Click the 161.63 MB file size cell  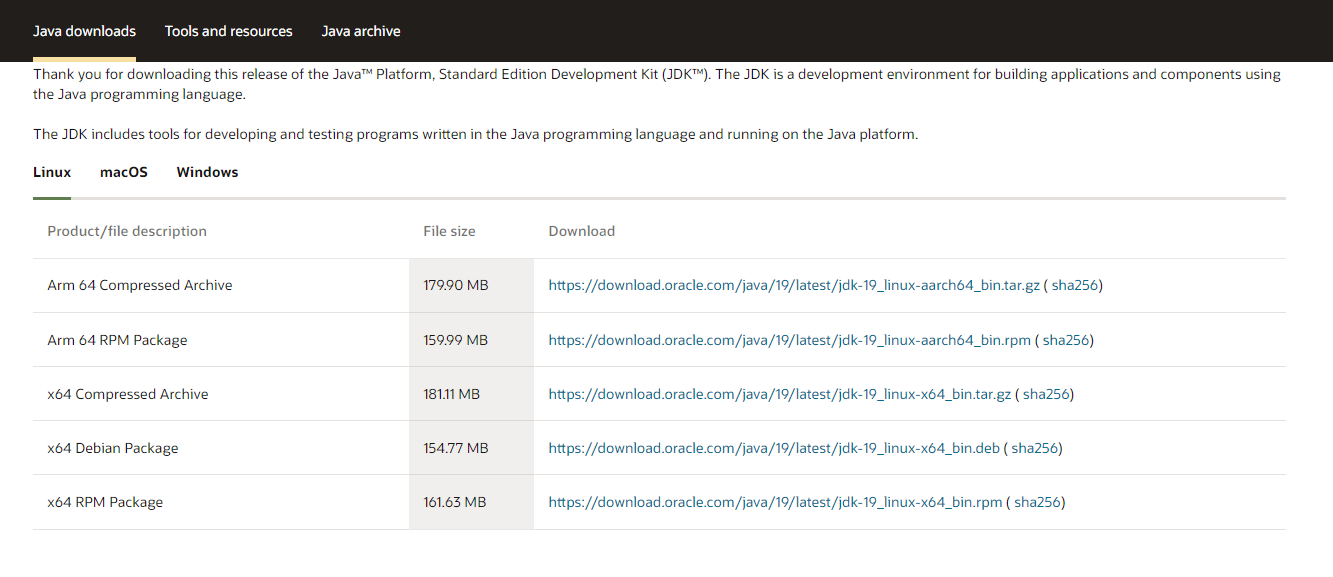click(x=471, y=502)
